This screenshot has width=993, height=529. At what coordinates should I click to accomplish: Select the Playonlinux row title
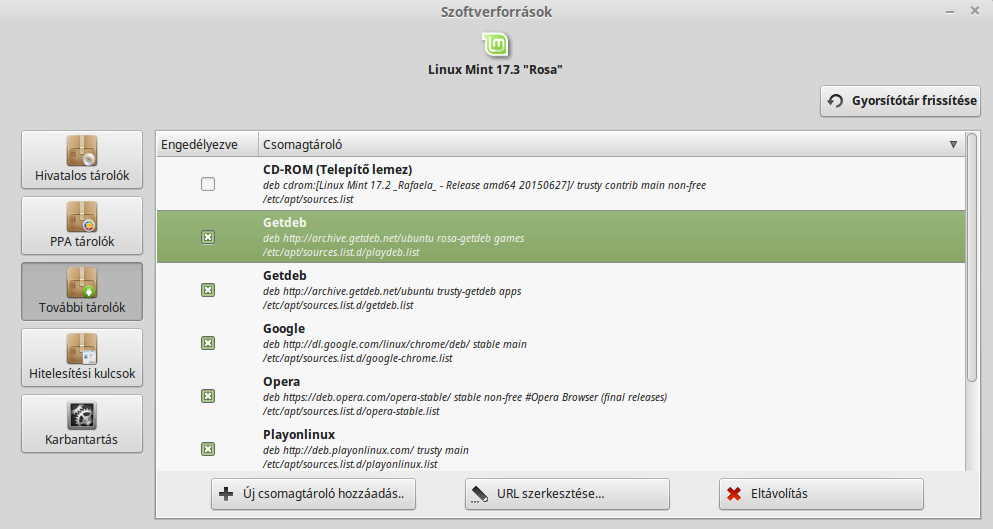tap(299, 435)
